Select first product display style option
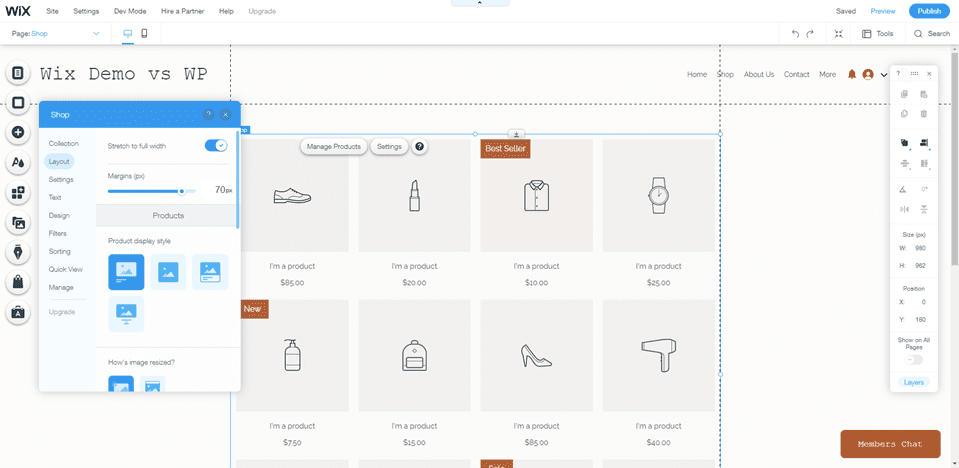The width and height of the screenshot is (959, 468). (x=126, y=272)
